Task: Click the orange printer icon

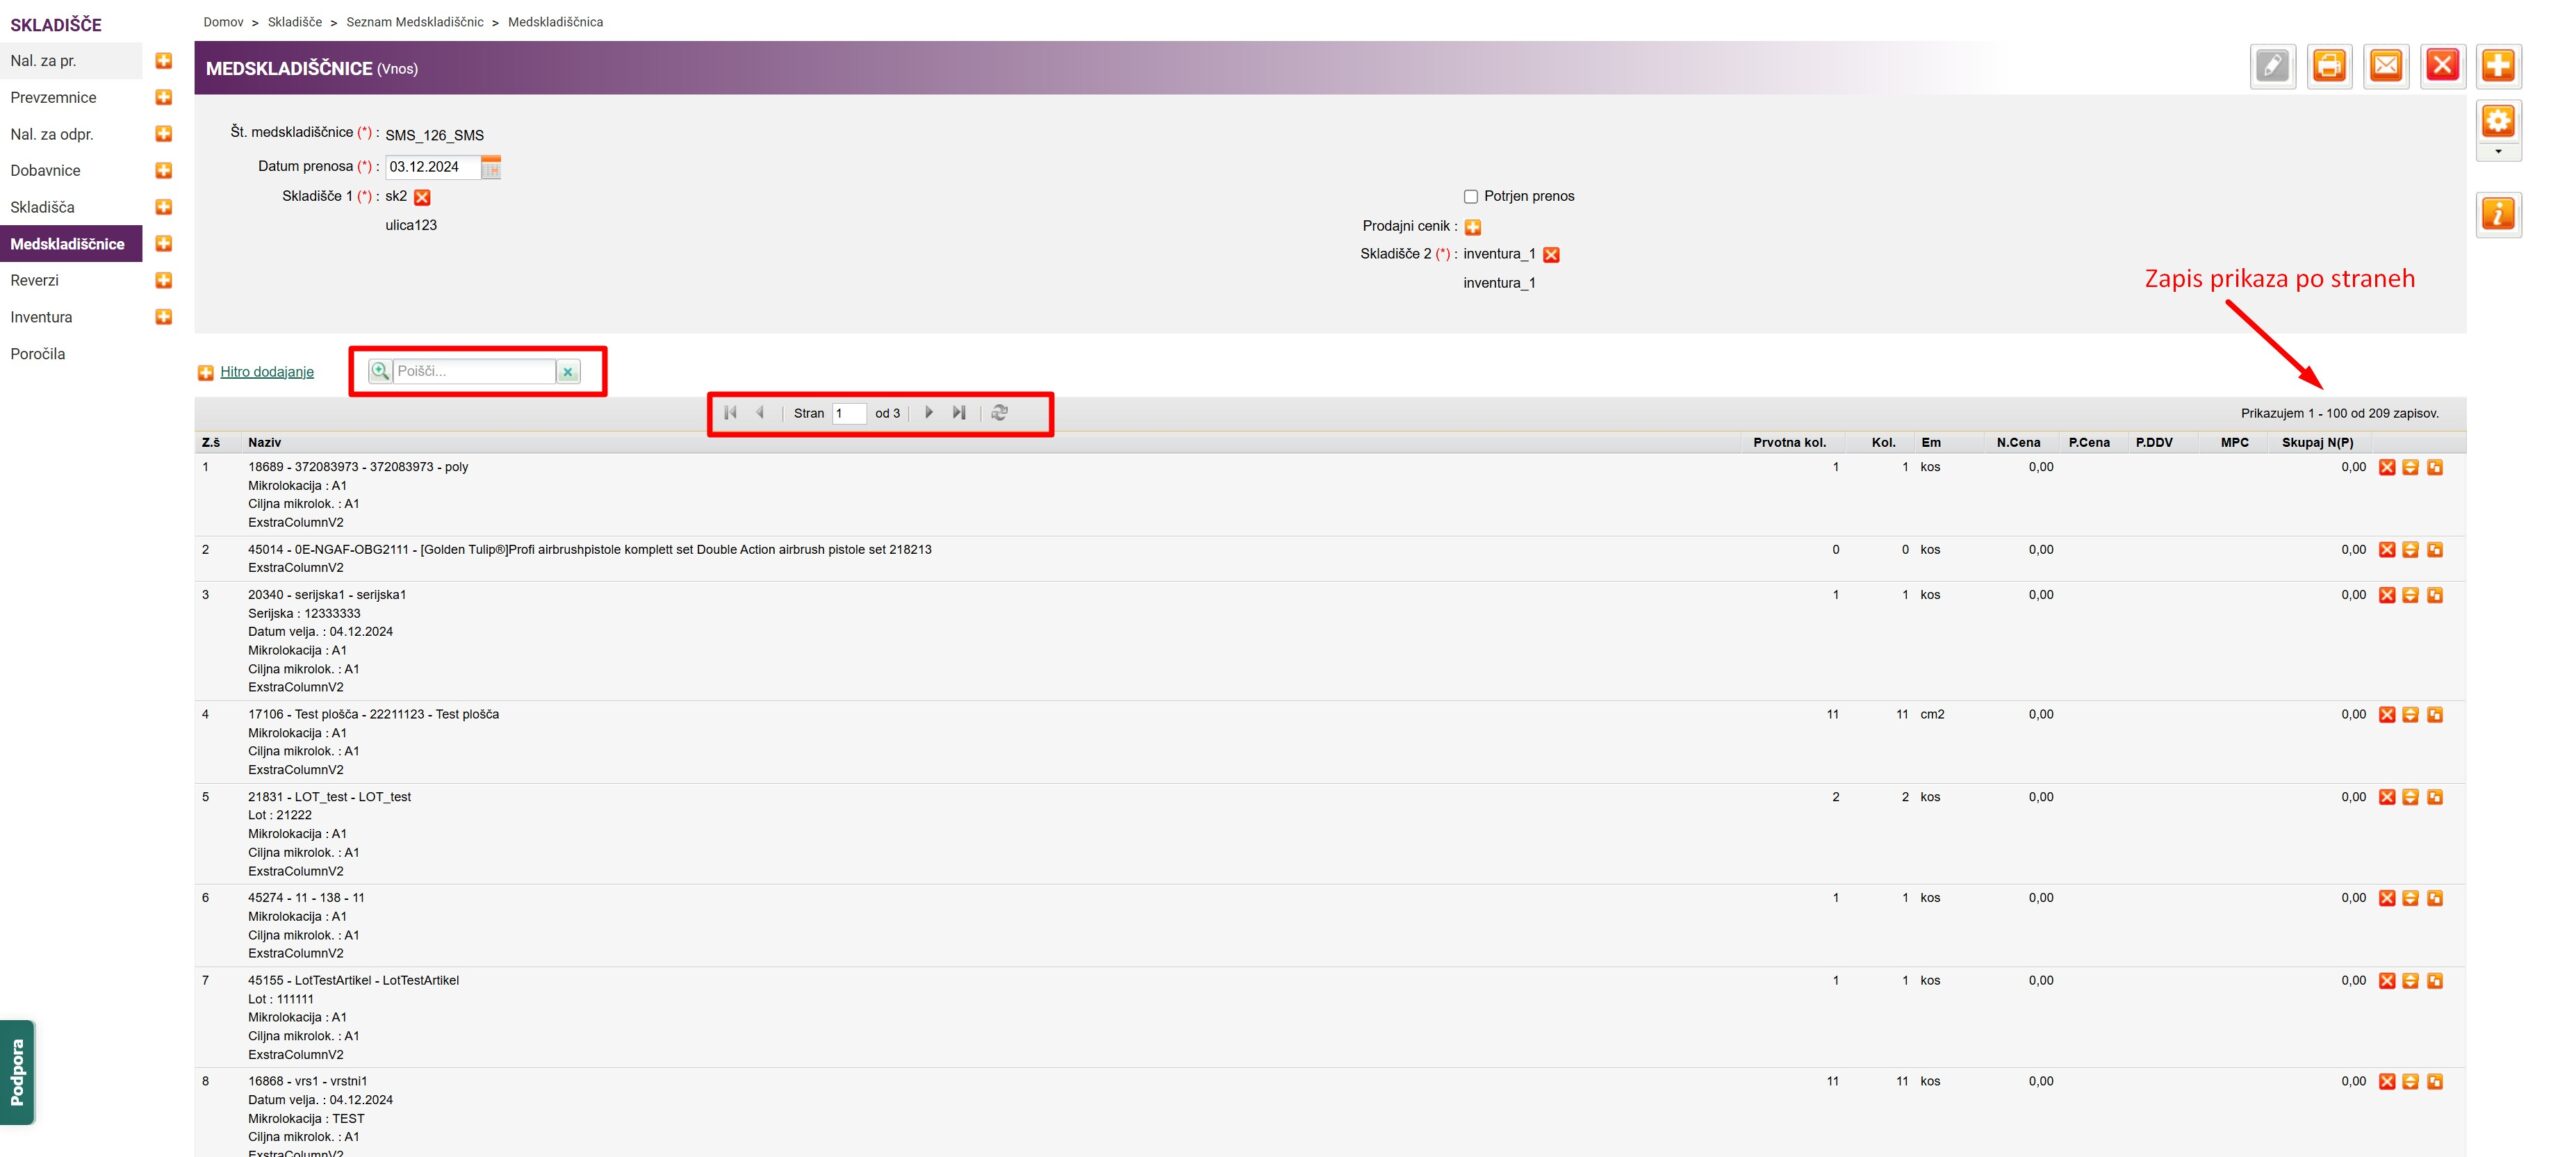Action: [2329, 66]
